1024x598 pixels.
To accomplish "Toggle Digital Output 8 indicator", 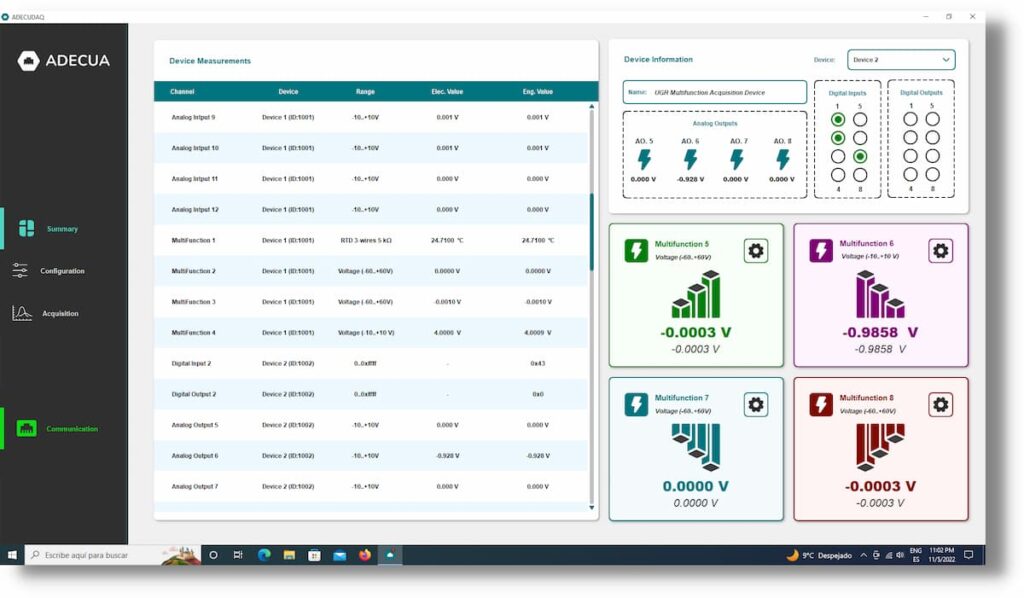I will [932, 175].
